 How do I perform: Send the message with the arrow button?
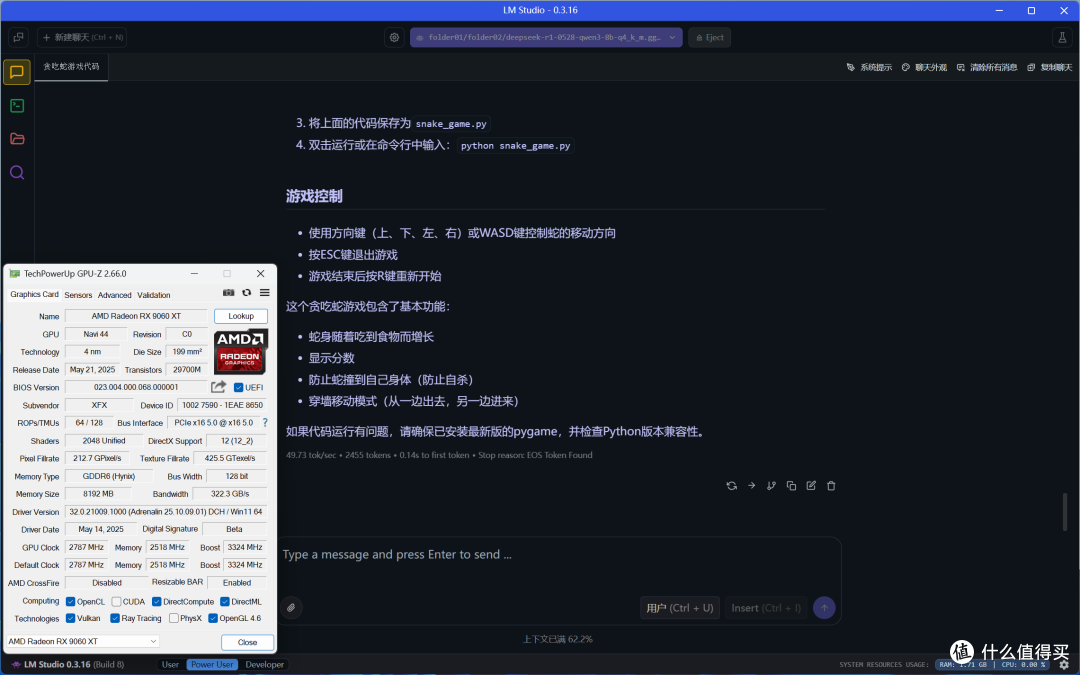(824, 608)
